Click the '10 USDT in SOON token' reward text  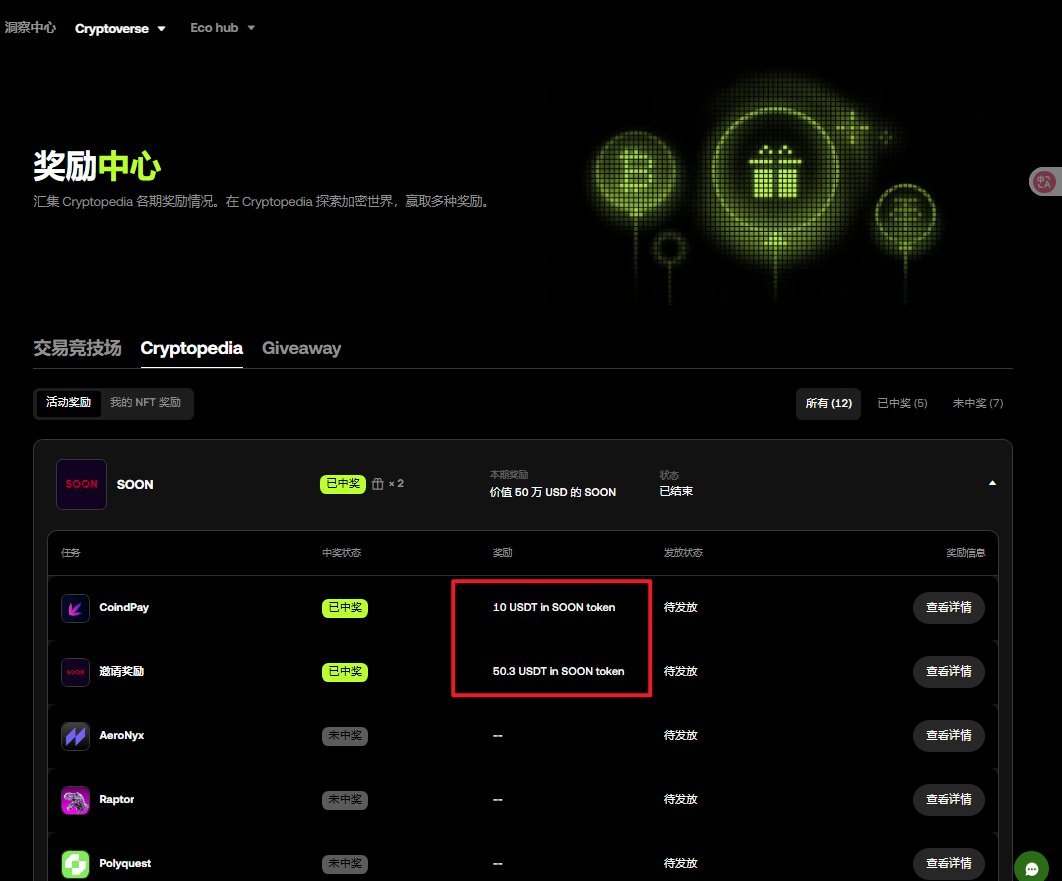click(553, 607)
